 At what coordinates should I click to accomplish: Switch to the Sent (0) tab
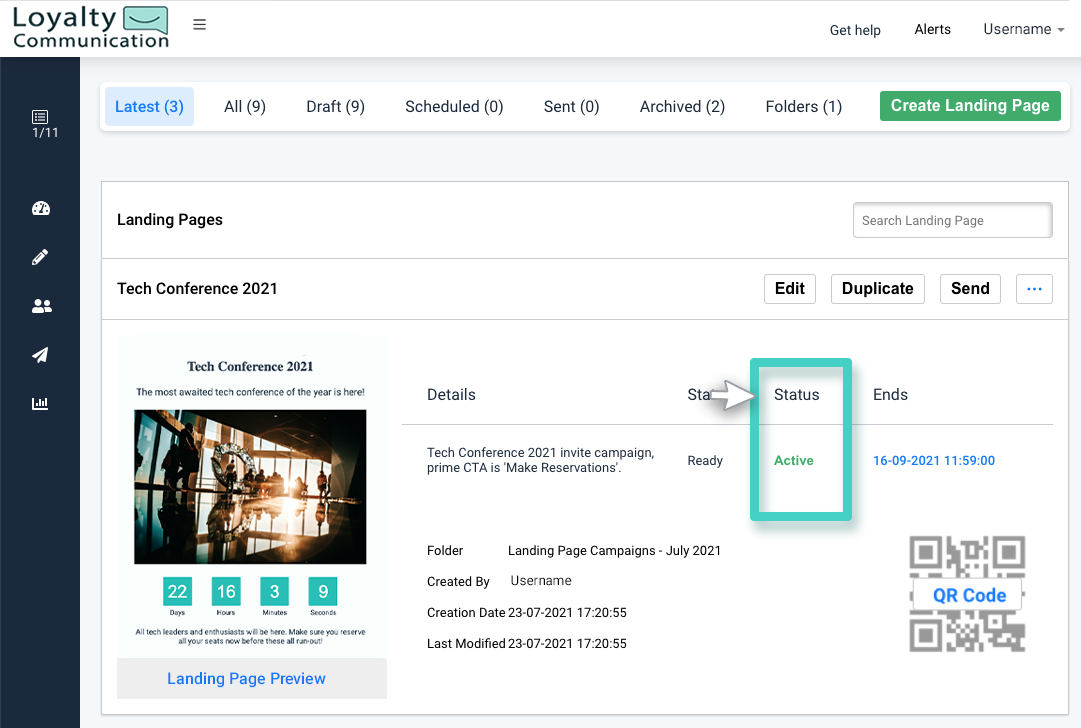(572, 107)
